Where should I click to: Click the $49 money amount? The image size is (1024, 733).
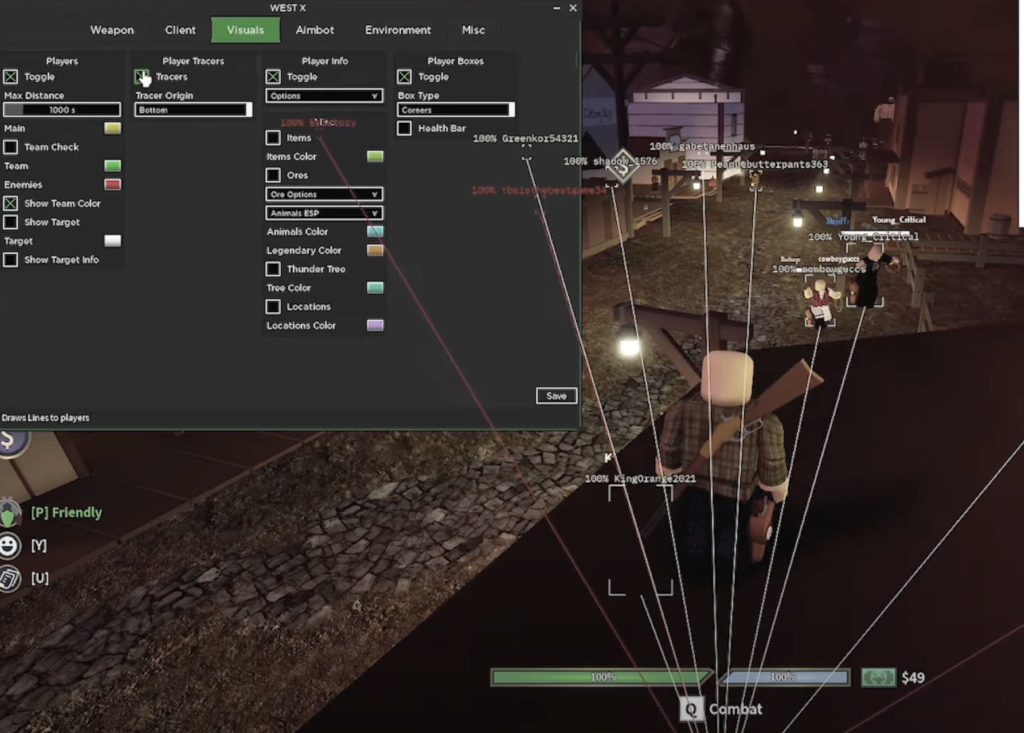click(912, 677)
